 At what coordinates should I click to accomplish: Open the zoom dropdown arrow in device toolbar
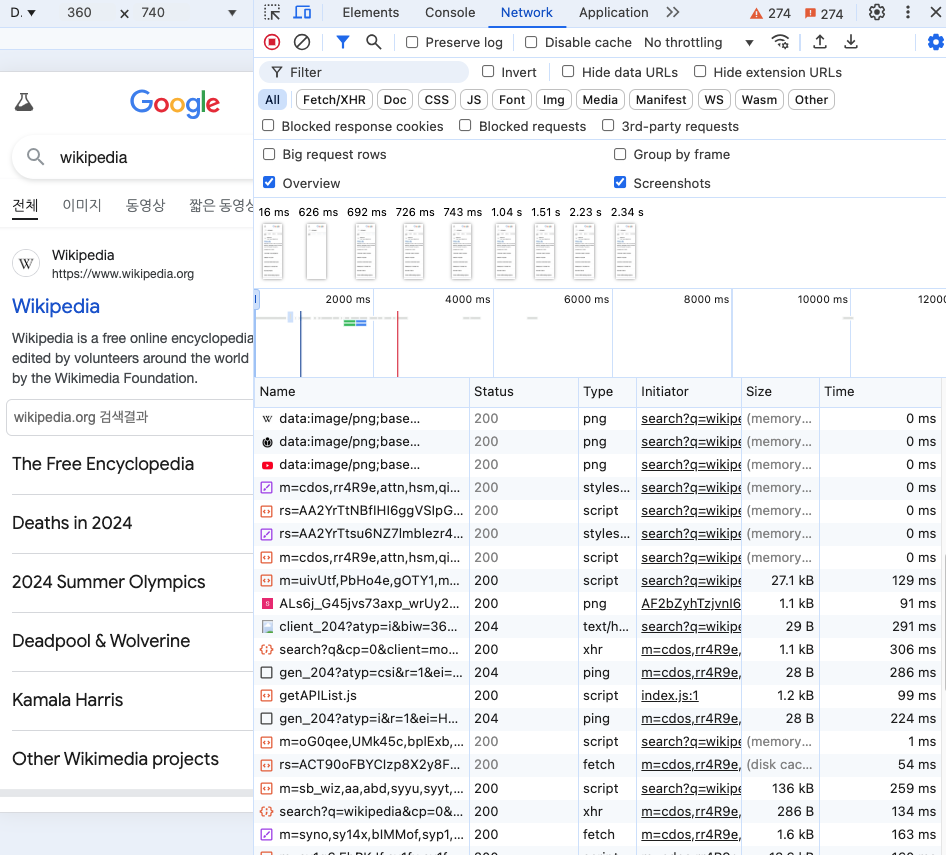232,13
